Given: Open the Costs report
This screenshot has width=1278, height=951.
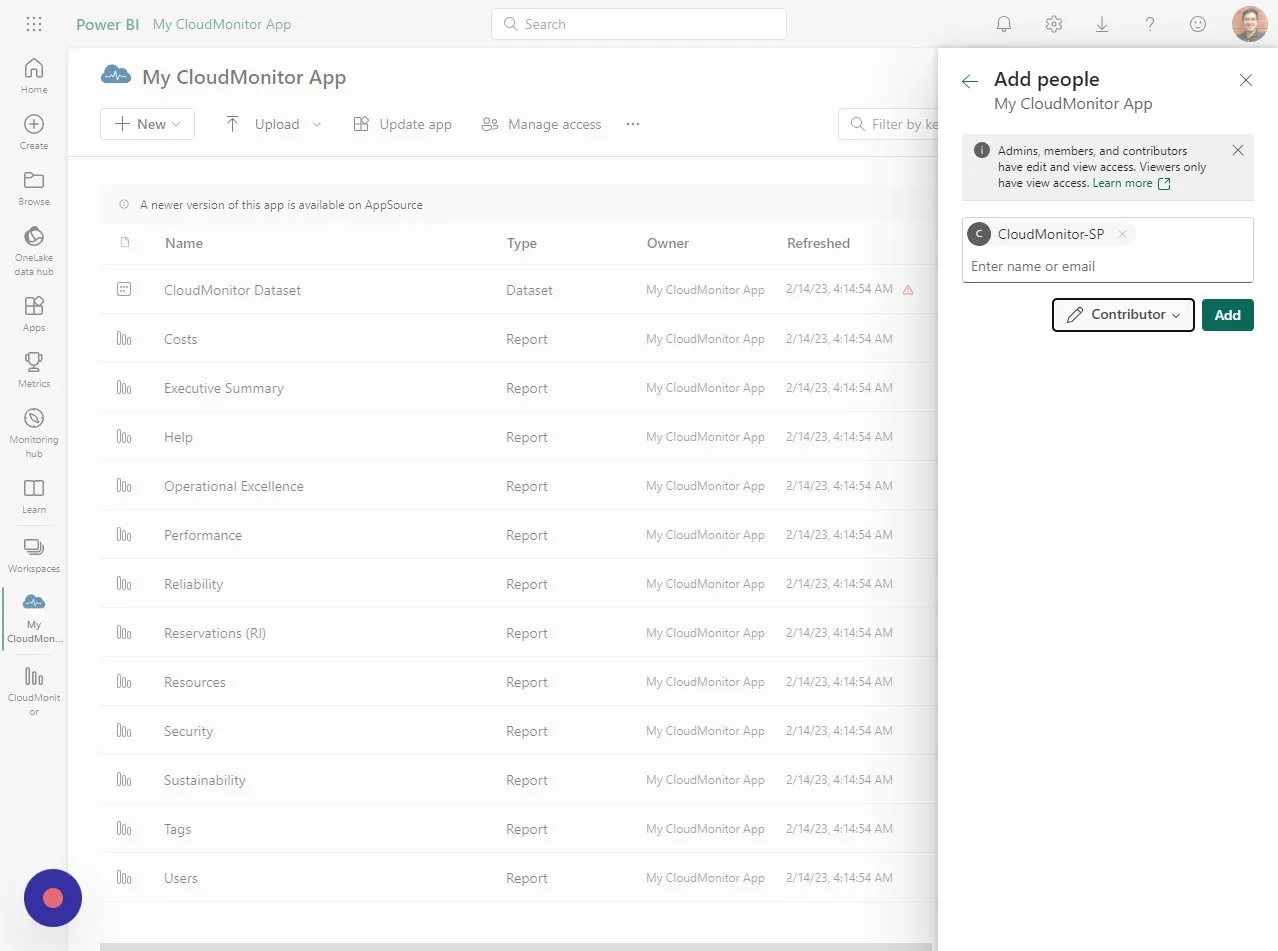Looking at the screenshot, I should 181,339.
